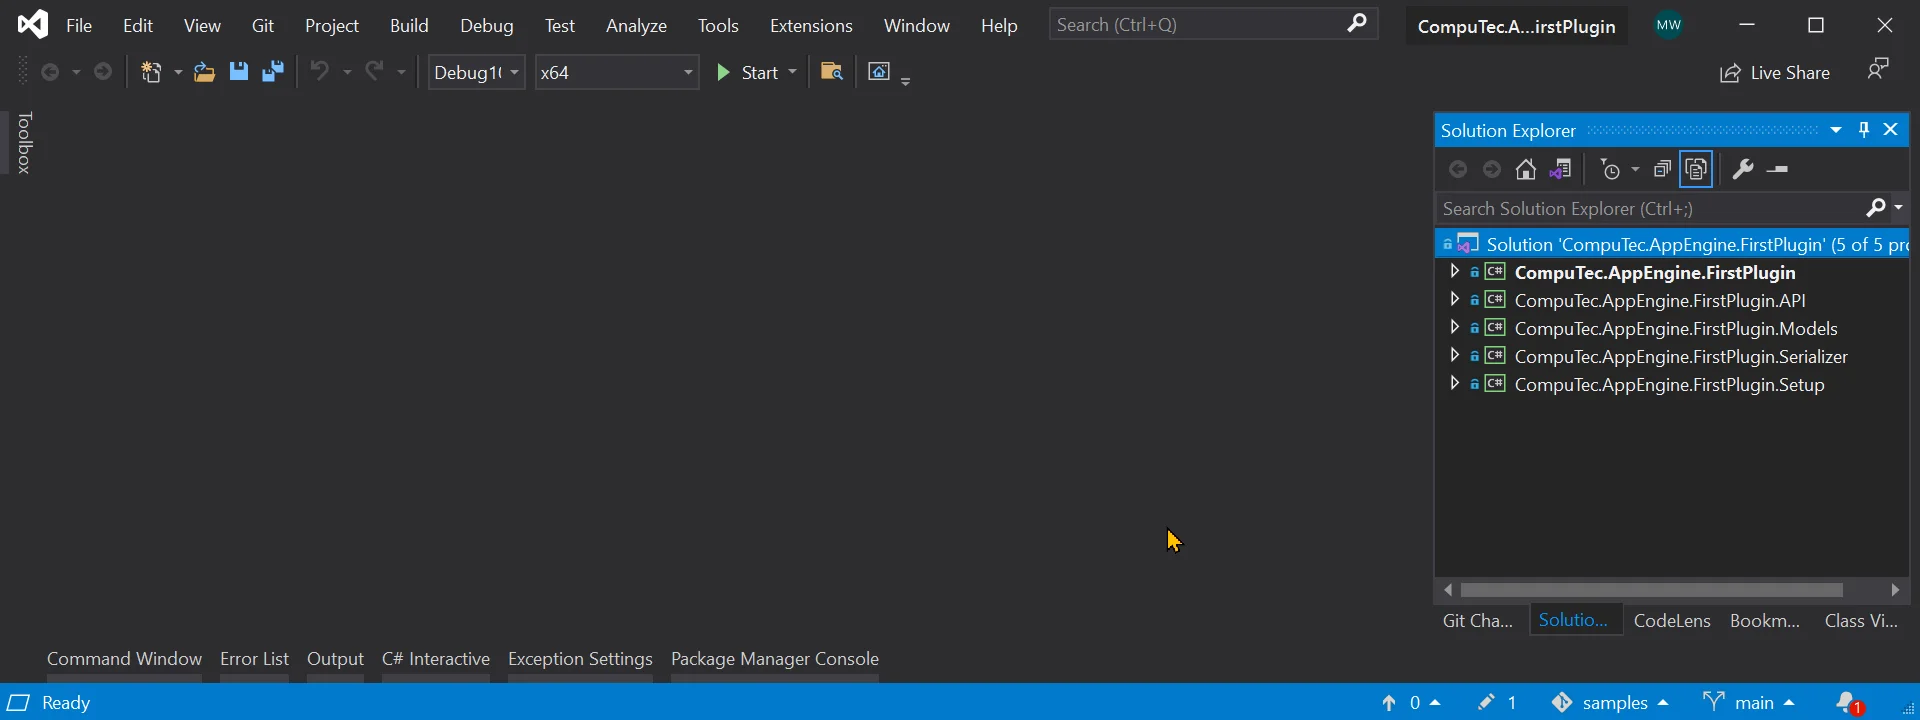Open the Debug configuration dropdown
This screenshot has height=720, width=1920.
coord(476,72)
